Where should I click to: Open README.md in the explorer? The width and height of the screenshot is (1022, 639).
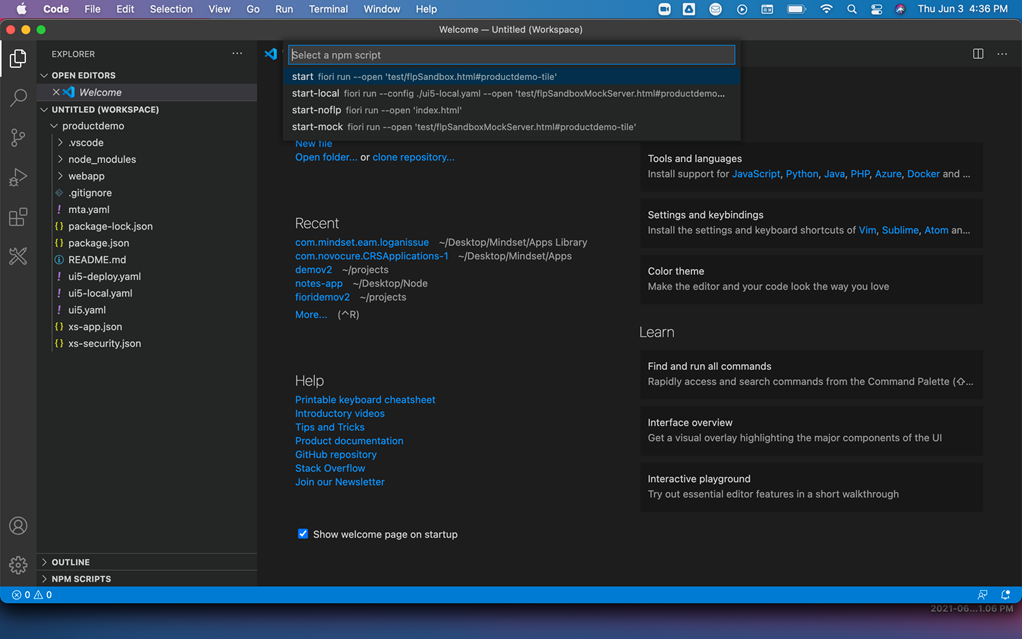(97, 260)
